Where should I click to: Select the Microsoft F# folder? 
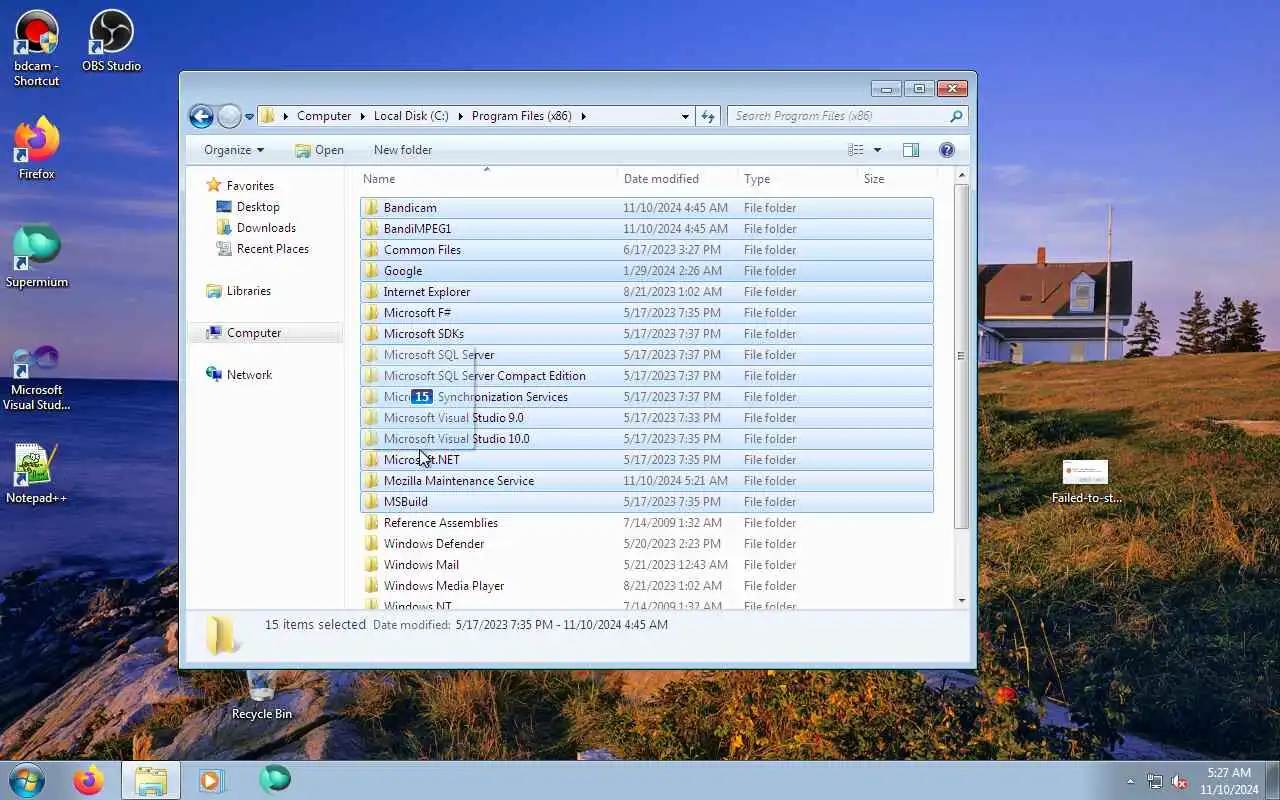(646, 313)
